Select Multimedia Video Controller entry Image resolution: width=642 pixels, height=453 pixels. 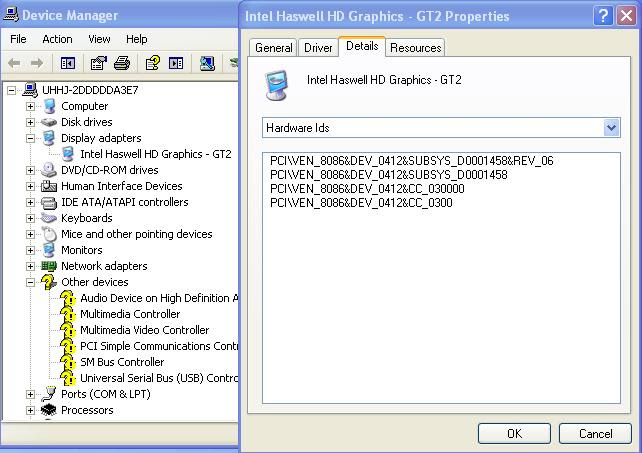click(145, 330)
